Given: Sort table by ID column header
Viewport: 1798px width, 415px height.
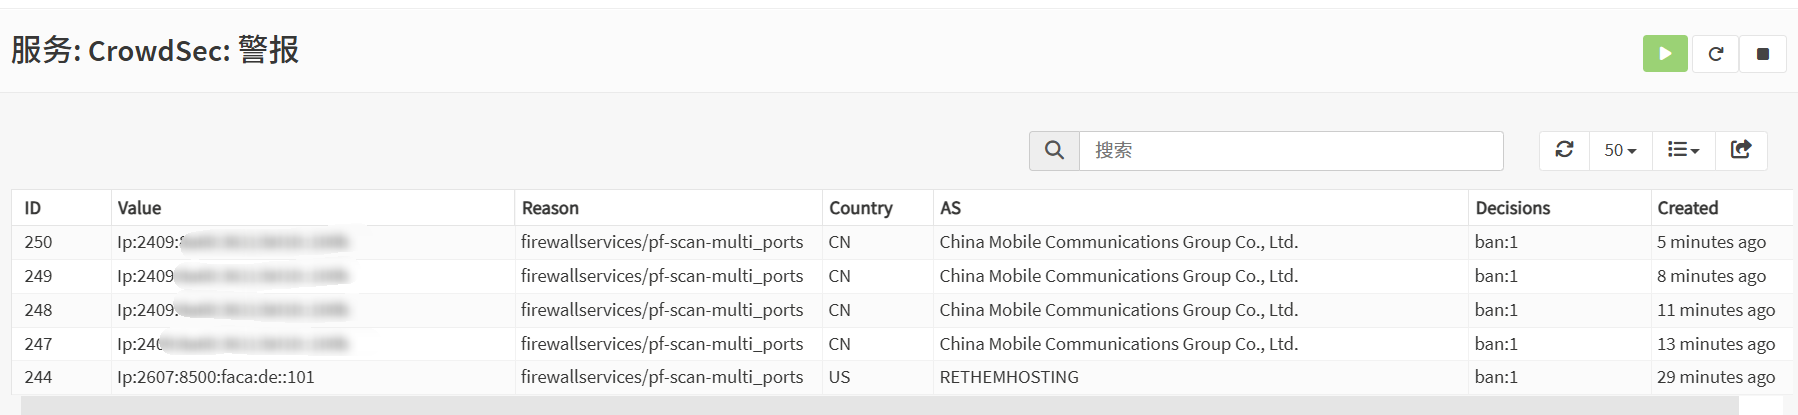Looking at the screenshot, I should pyautogui.click(x=33, y=208).
